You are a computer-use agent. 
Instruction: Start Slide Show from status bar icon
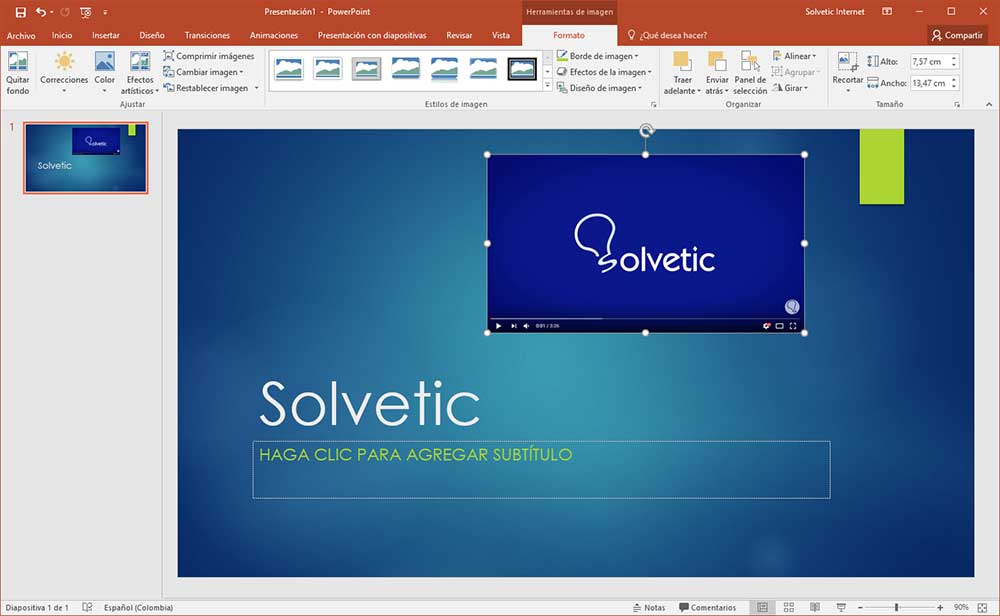(x=841, y=608)
